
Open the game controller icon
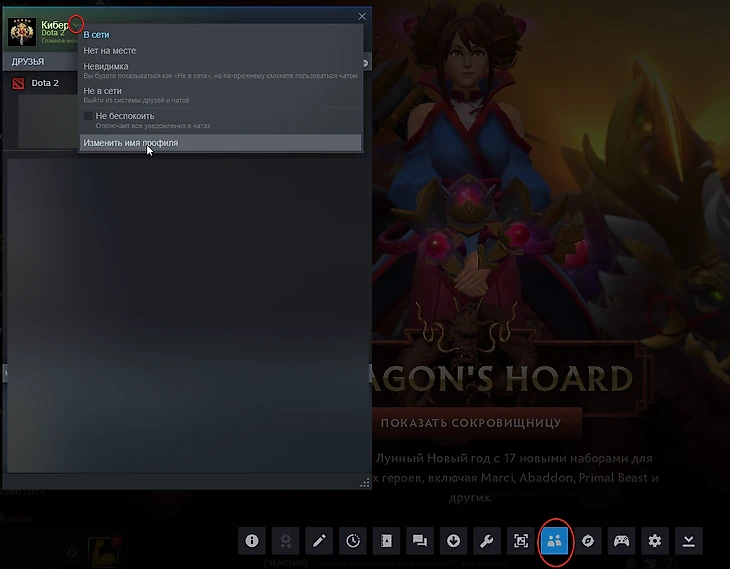click(622, 541)
